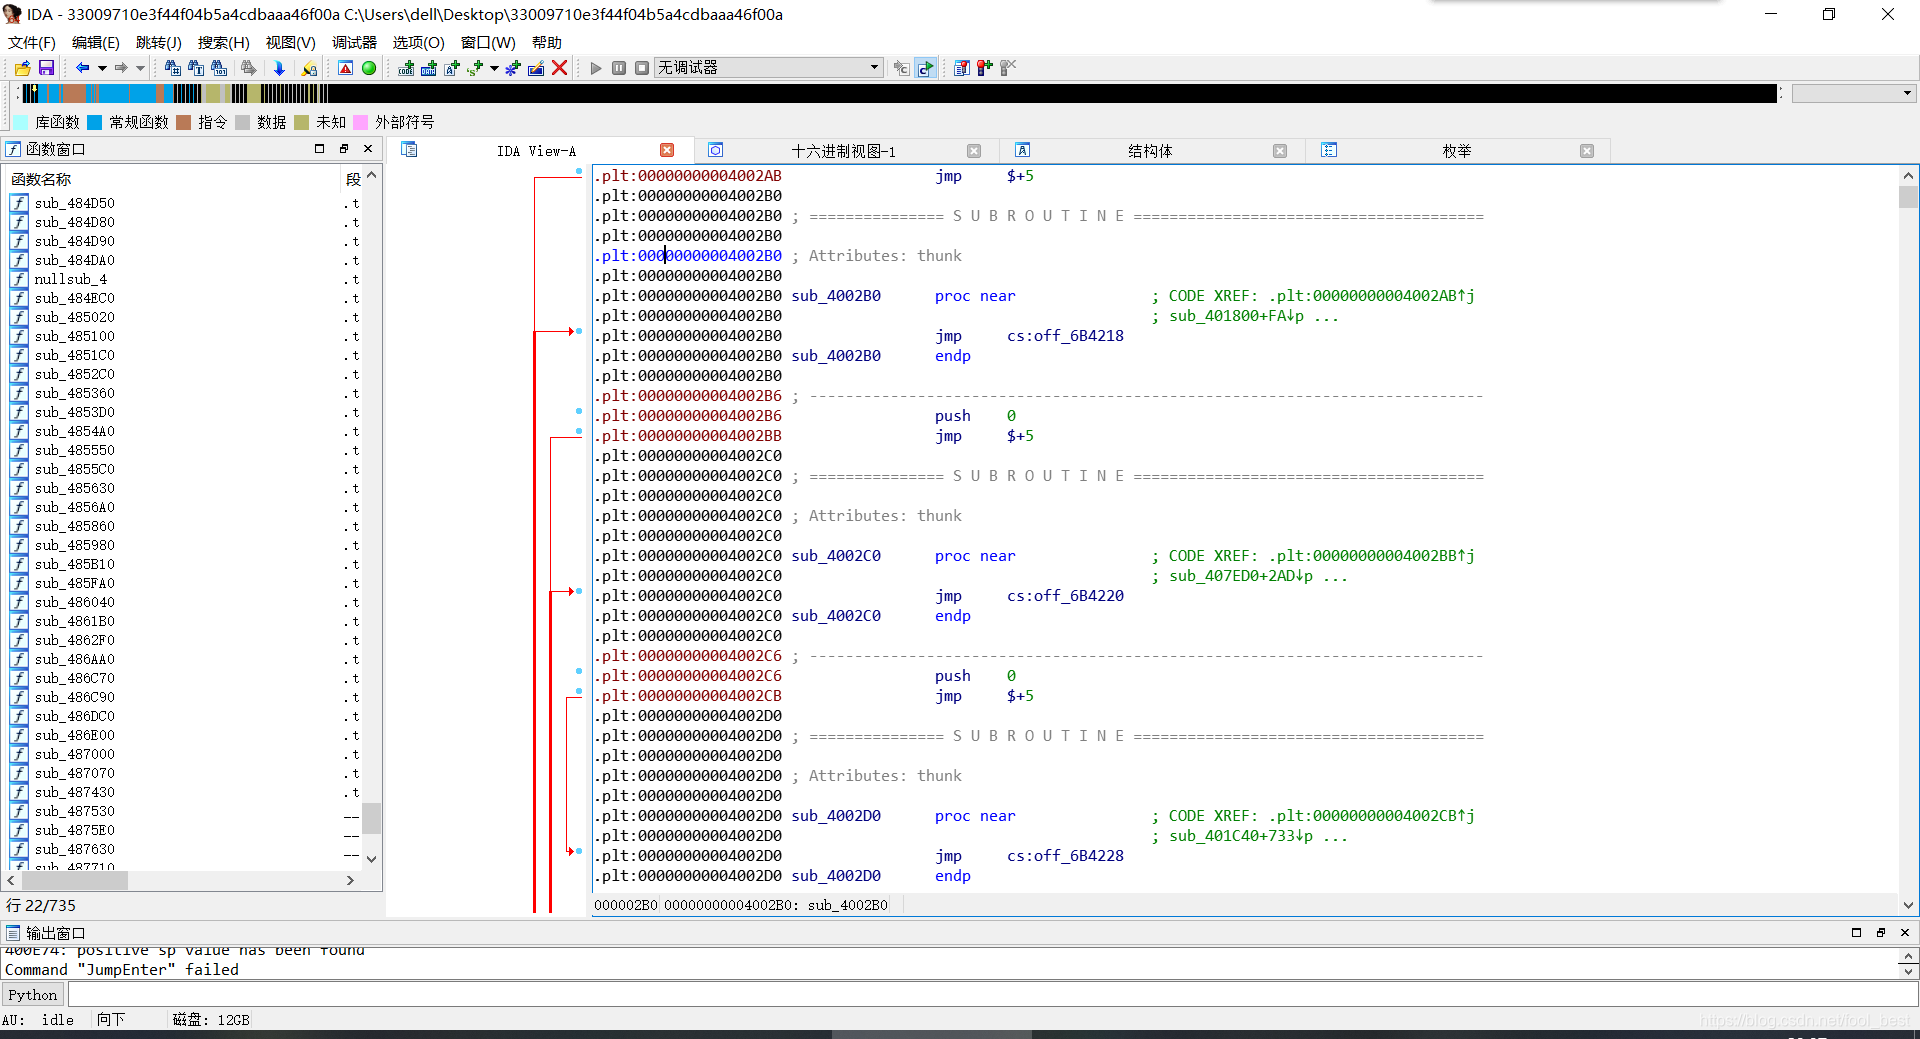This screenshot has width=1920, height=1039.
Task: Maximize the 函数窗口 panel
Action: tap(320, 148)
